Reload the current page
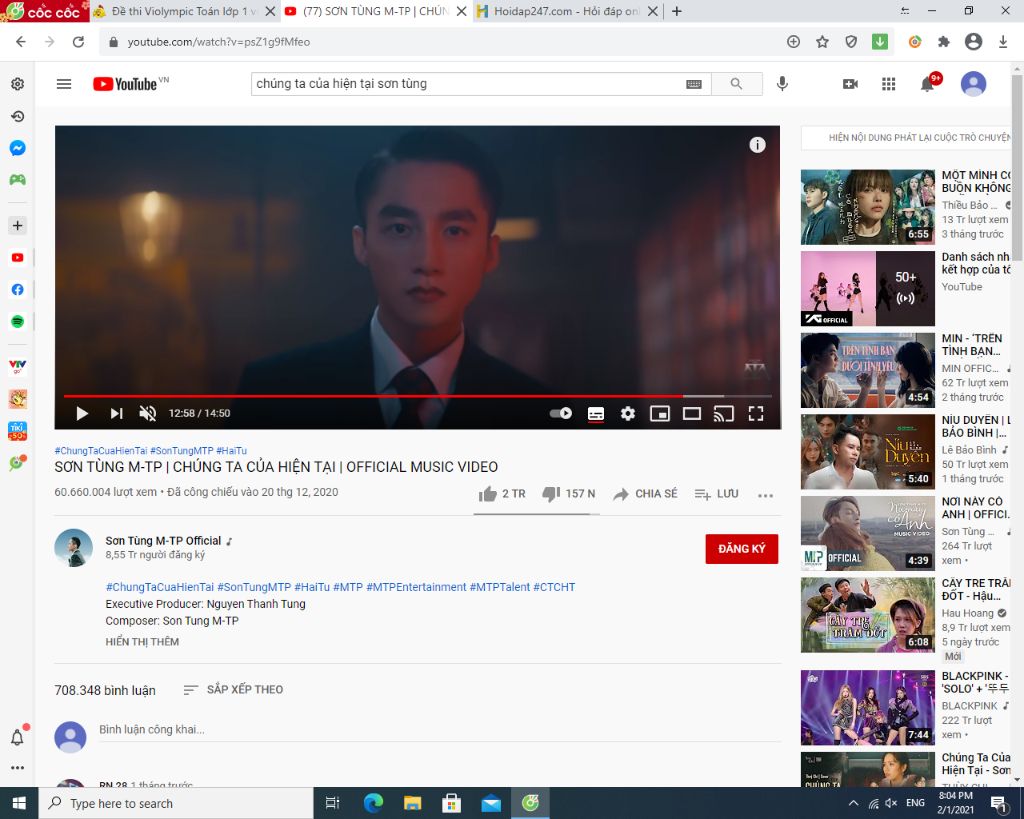1024x819 pixels. 78,42
